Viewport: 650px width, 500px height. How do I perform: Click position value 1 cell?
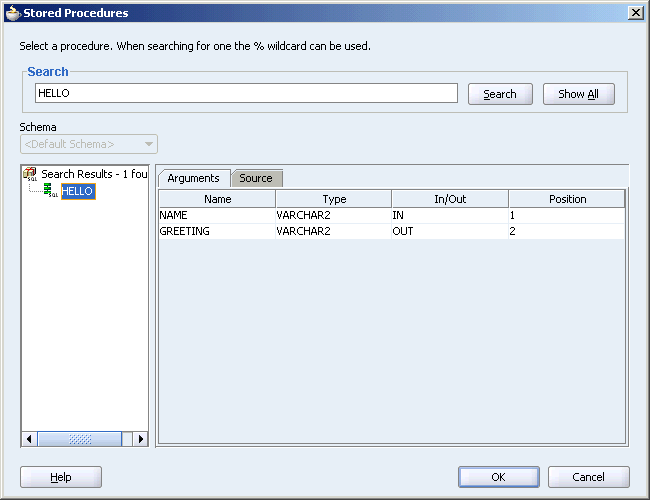(x=567, y=215)
